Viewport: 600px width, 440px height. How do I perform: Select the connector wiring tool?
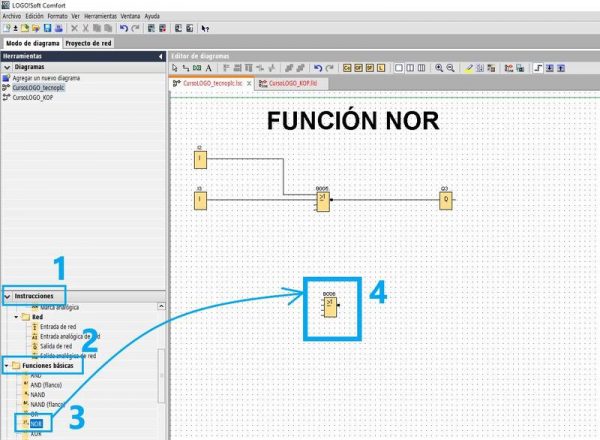point(187,67)
